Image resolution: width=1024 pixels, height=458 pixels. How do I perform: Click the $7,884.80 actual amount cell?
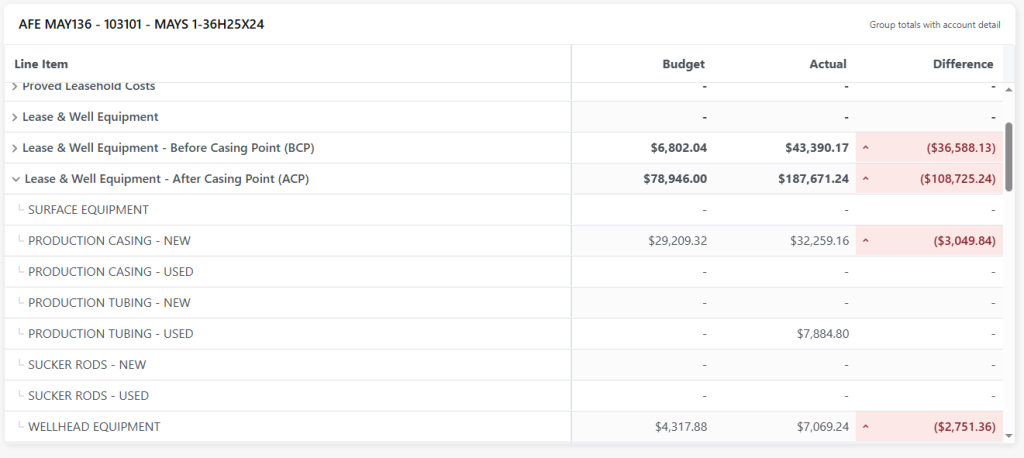coord(819,334)
